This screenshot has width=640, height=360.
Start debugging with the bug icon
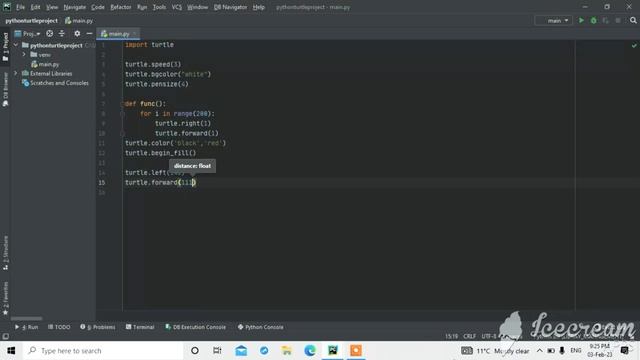pyautogui.click(x=593, y=20)
